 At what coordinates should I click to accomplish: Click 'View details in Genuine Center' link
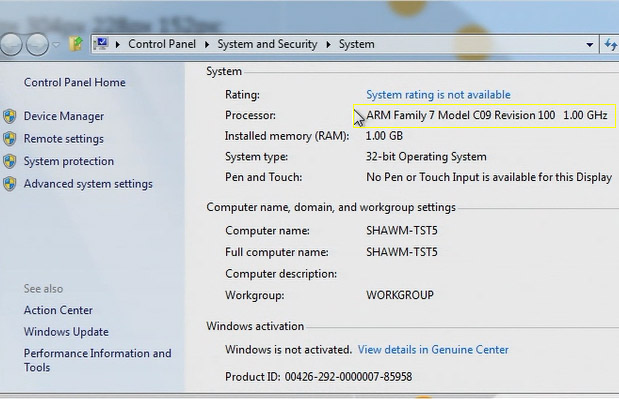pyautogui.click(x=433, y=350)
